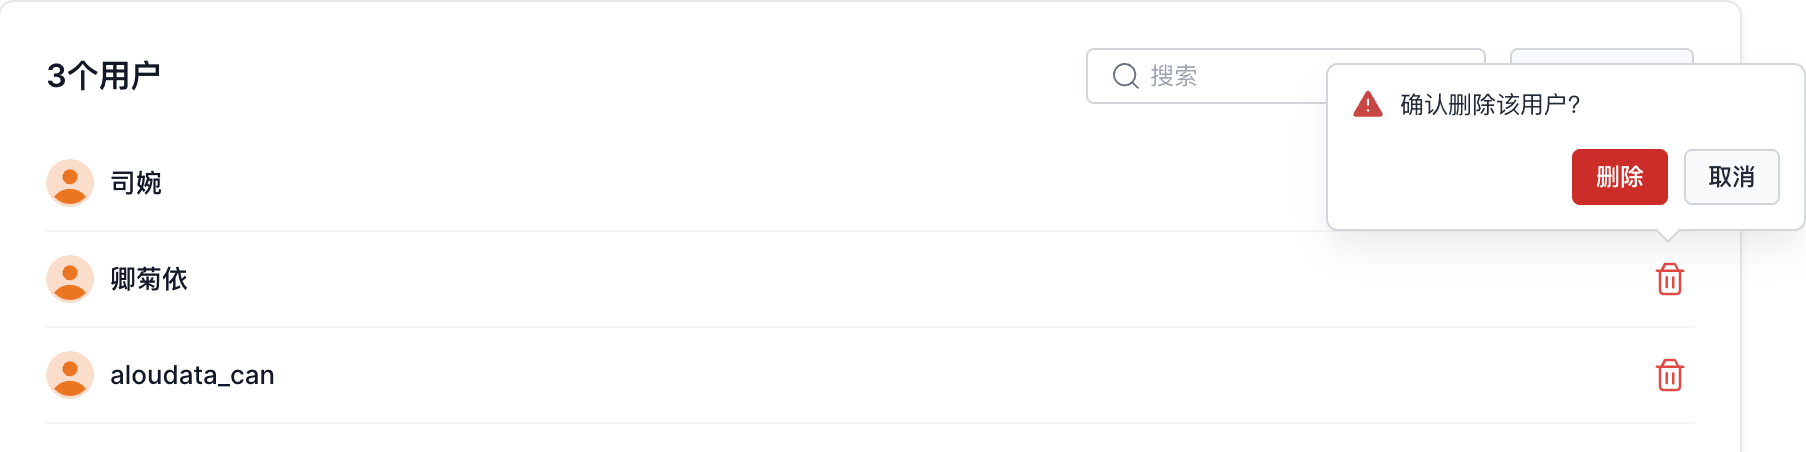Screen dimensions: 1806x452
Task: Click the trash icon for 卿菊依
Action: 1669,279
